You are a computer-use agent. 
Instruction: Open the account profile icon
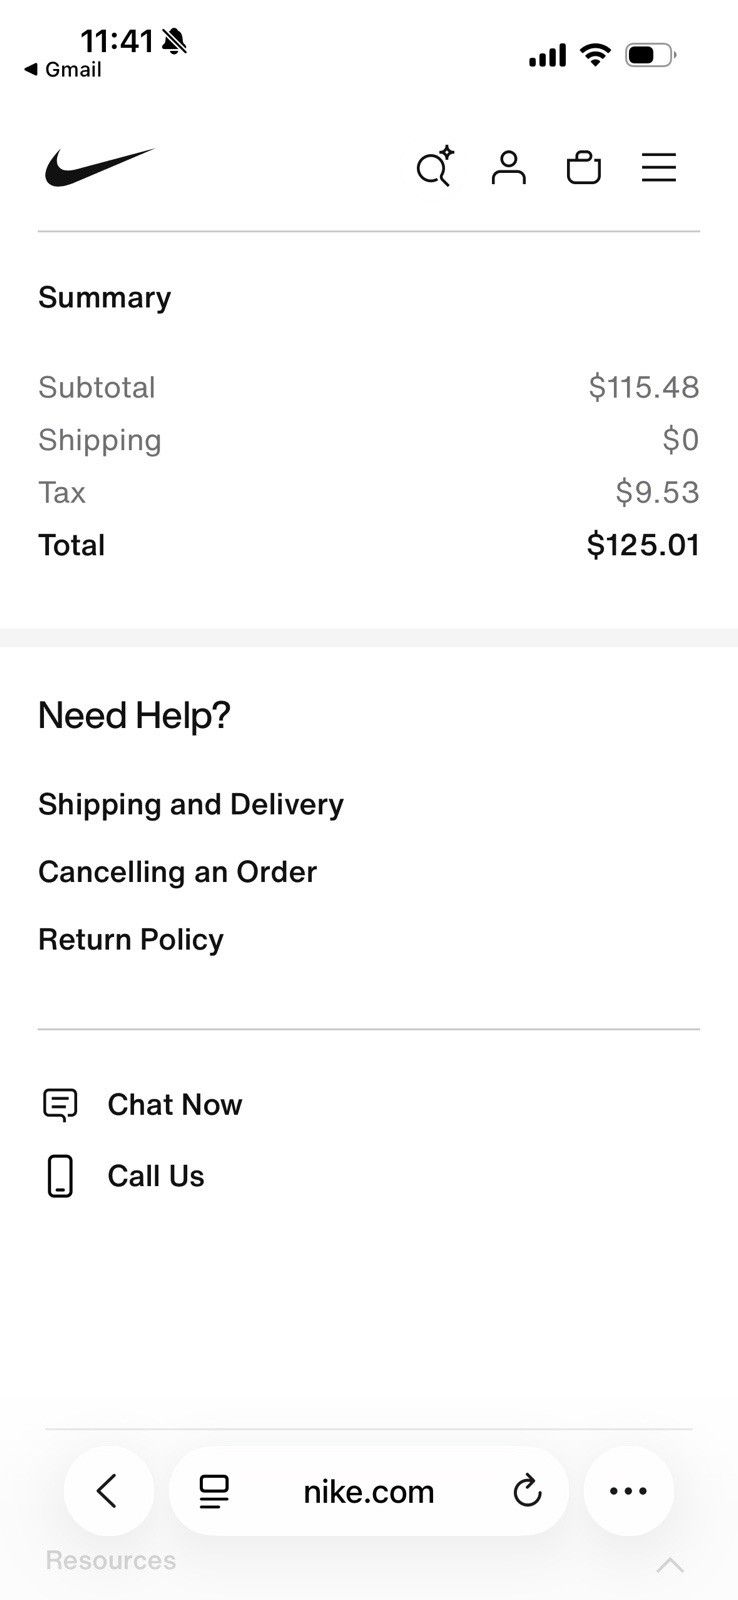click(x=508, y=167)
